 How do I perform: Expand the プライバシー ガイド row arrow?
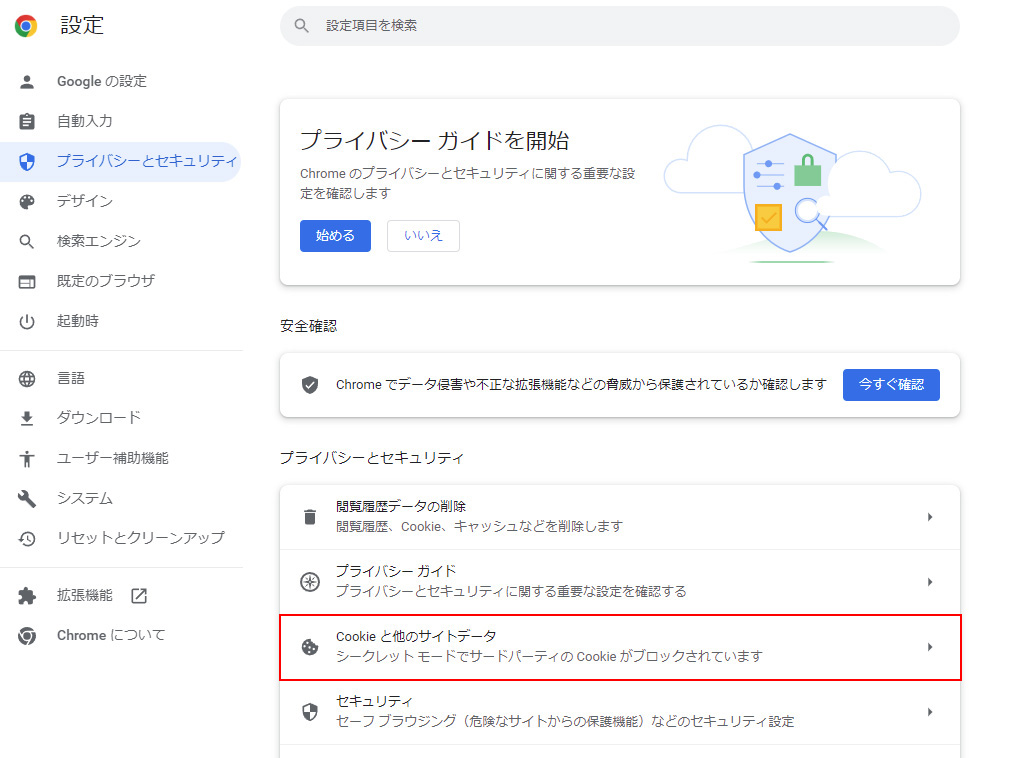(x=930, y=582)
